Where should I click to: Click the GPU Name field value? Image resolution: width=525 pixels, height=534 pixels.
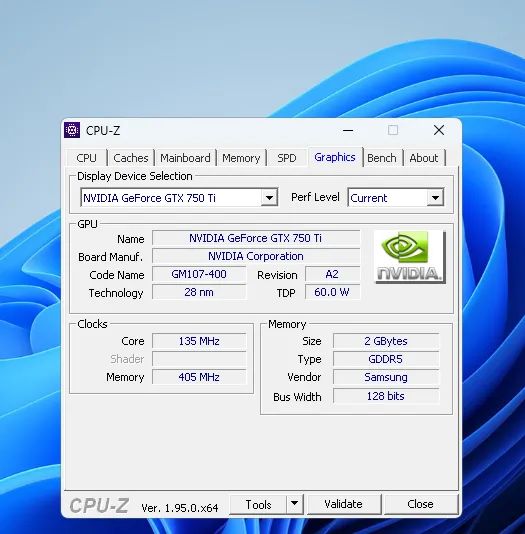pos(256,238)
